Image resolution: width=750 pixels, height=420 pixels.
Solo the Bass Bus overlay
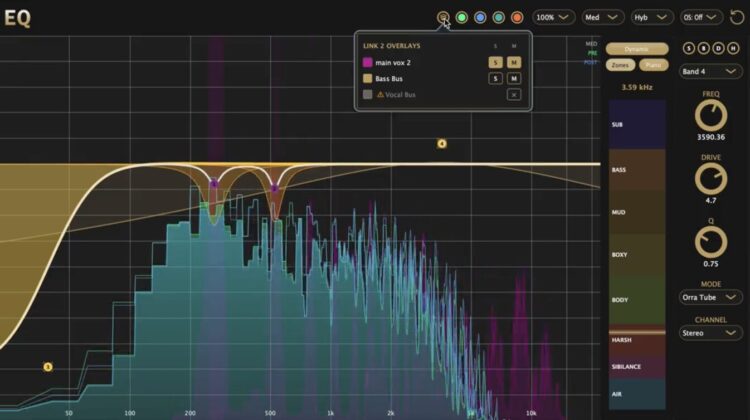pos(495,78)
